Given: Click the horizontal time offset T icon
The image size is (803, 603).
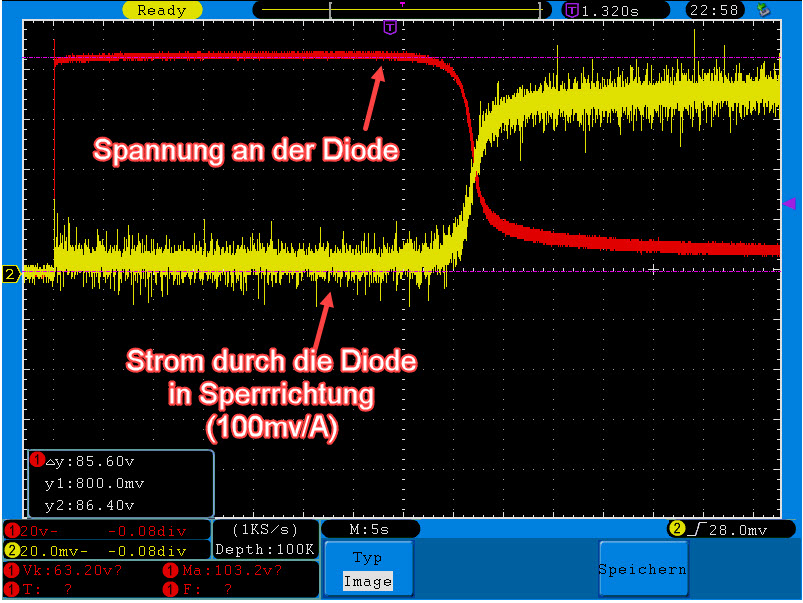Looking at the screenshot, I should click(x=572, y=10).
